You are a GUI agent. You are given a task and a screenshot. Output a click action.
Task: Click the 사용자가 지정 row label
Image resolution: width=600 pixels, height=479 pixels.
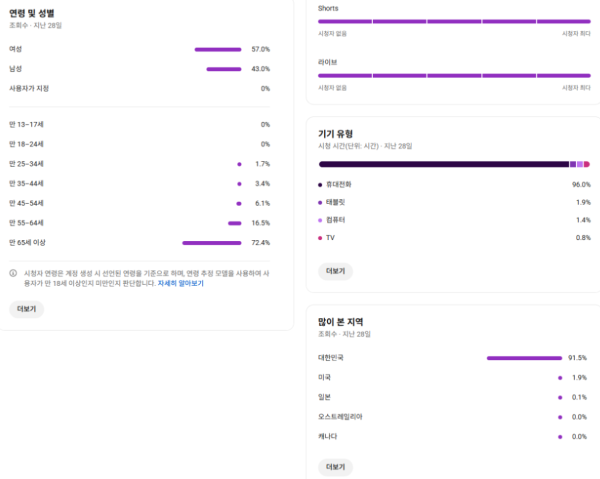[29, 88]
